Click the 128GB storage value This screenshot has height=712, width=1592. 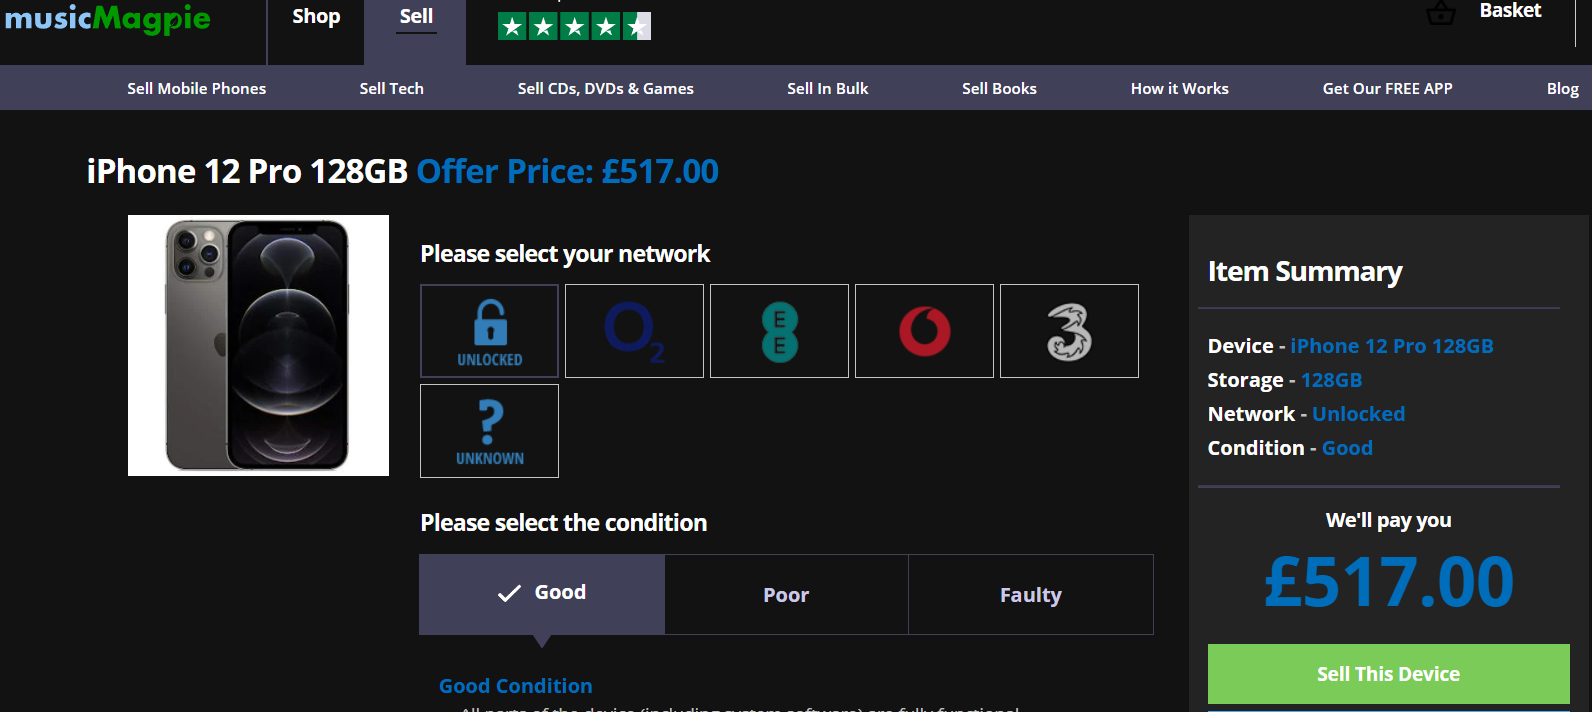(x=1331, y=380)
